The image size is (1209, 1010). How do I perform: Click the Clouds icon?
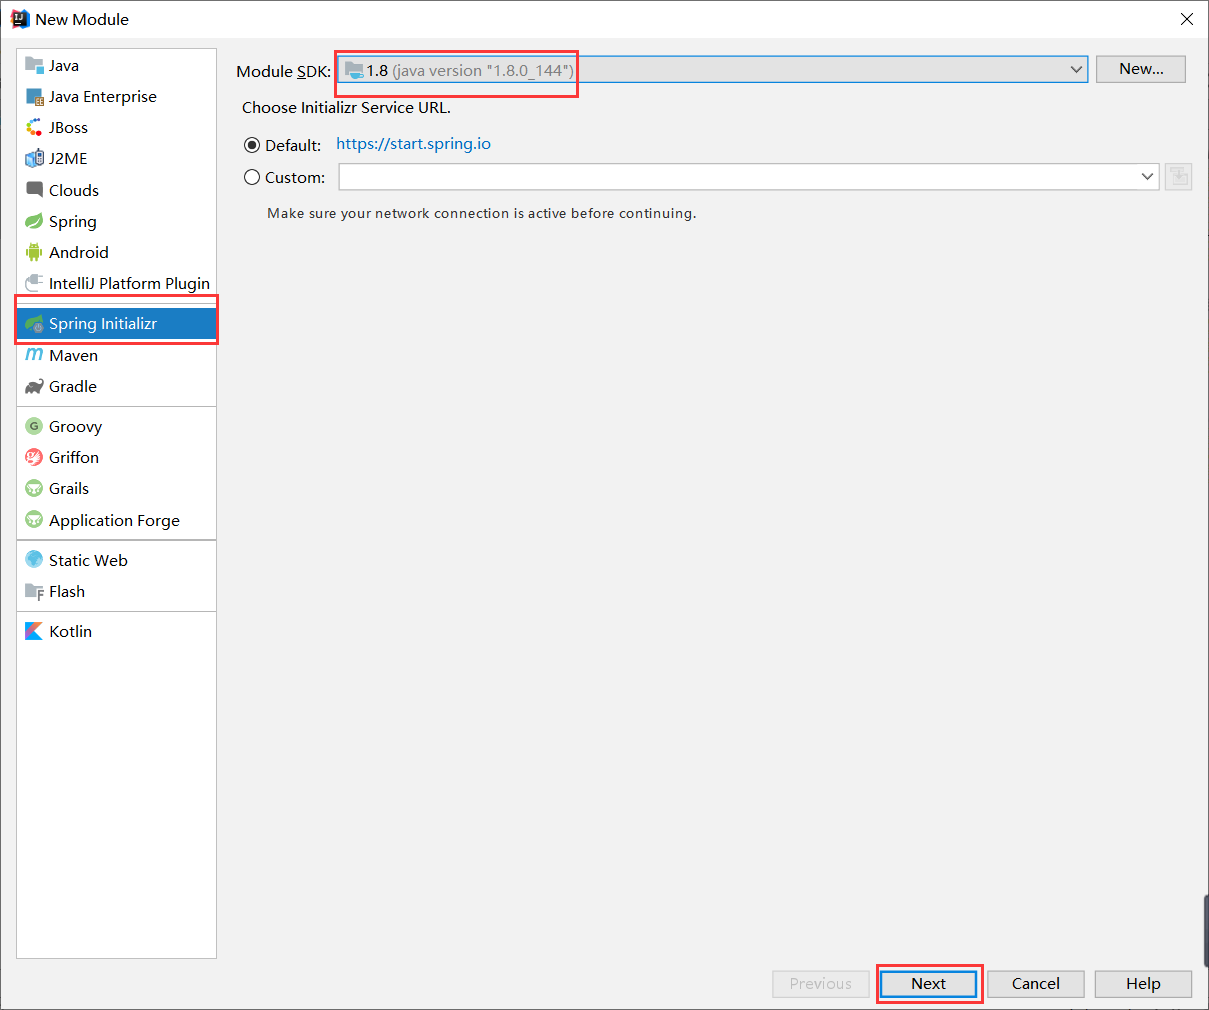(x=34, y=190)
